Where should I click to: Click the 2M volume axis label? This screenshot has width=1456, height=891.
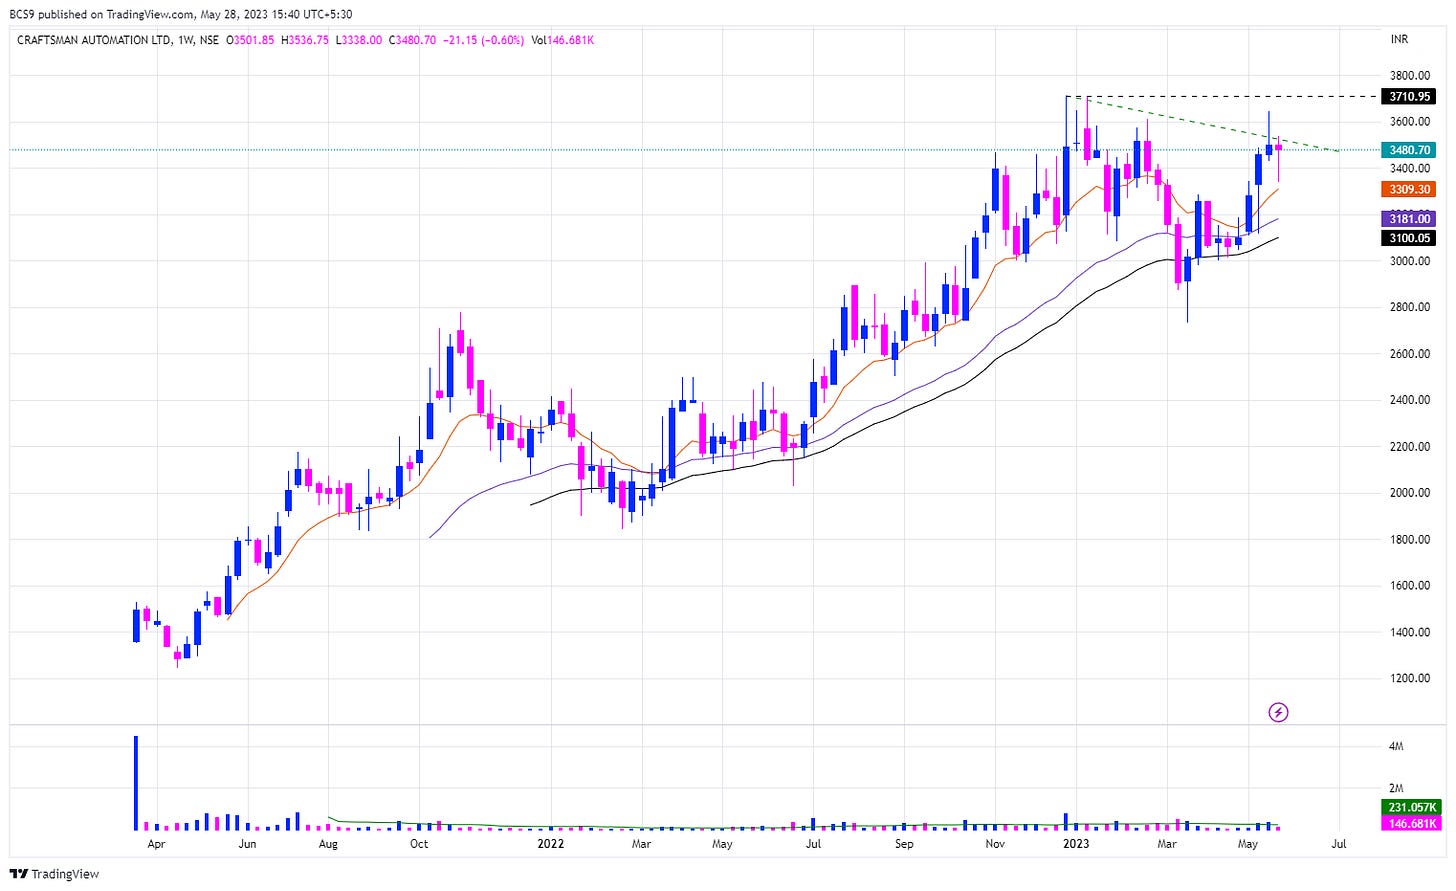tap(1397, 789)
